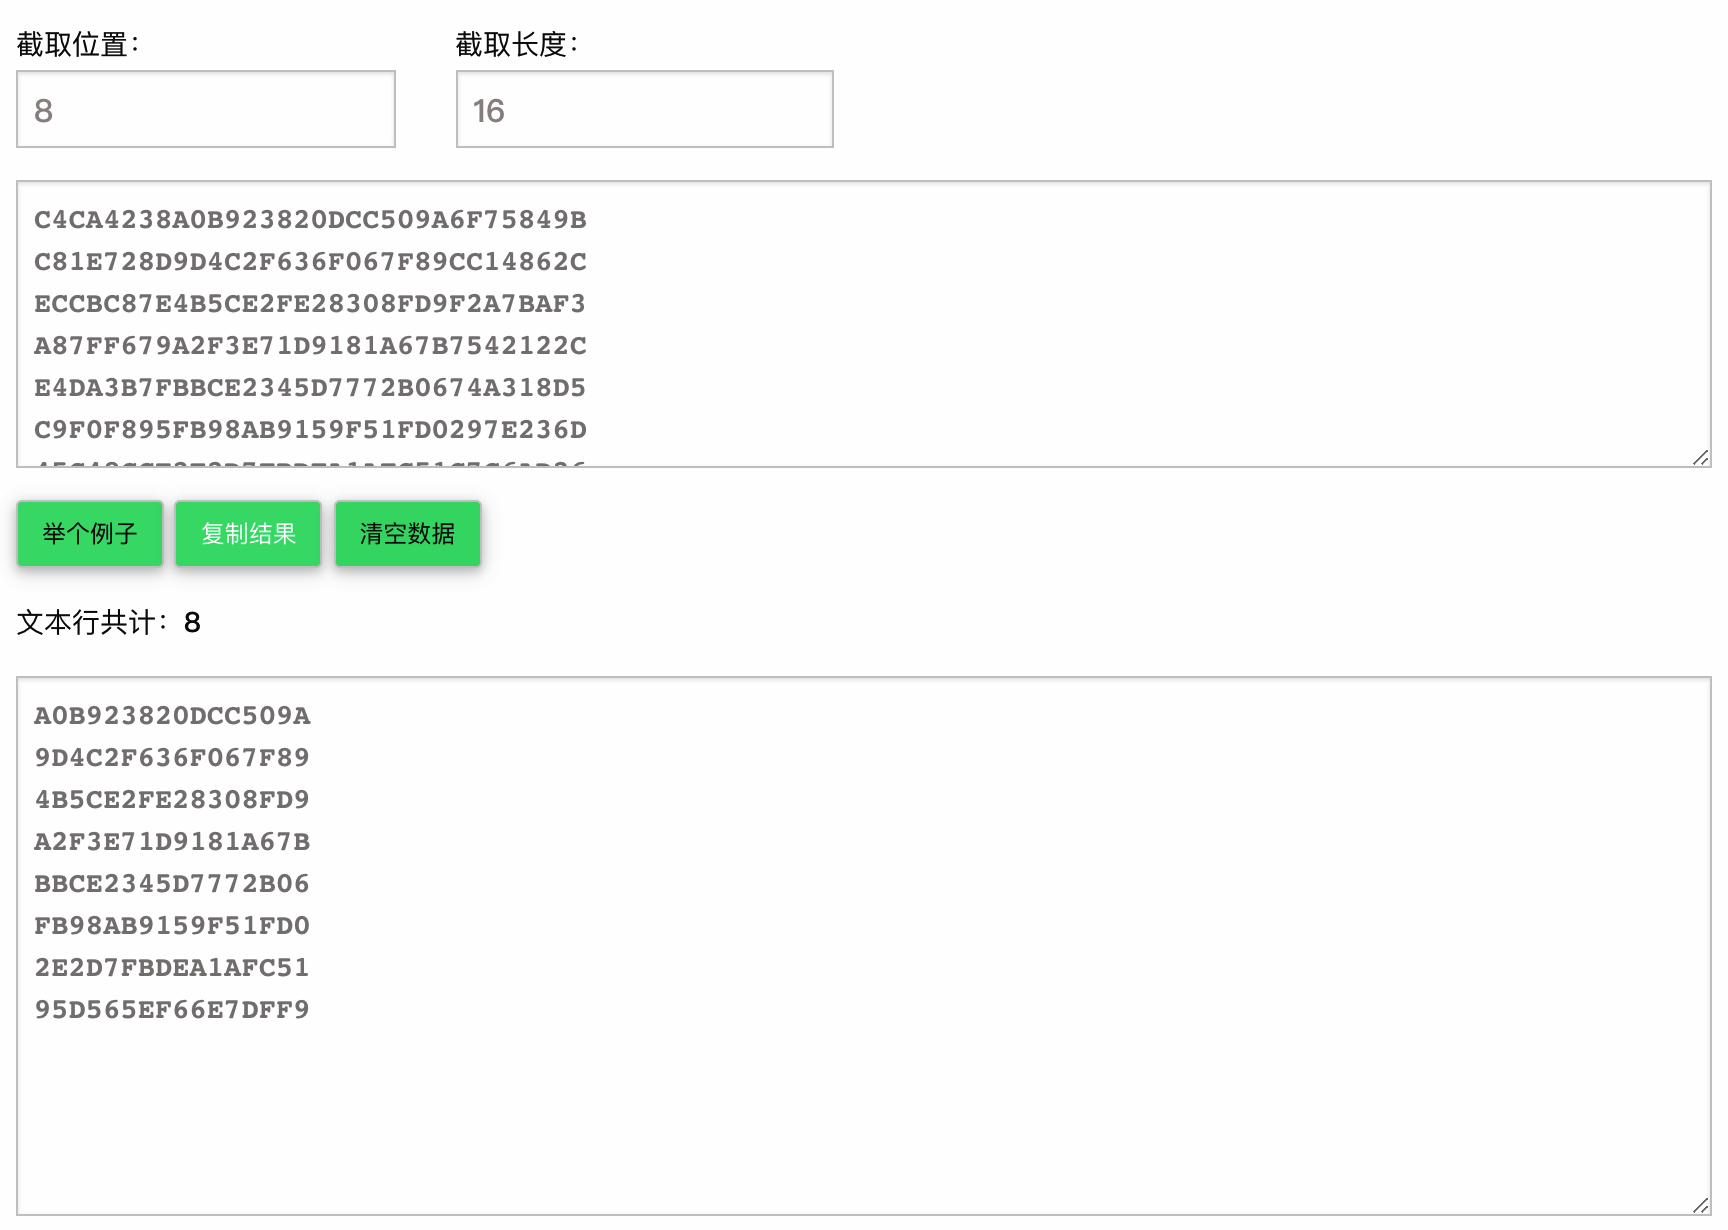
Task: Click input line E4DA3B7FBBCE2345D7772B0674A318D5
Action: point(310,388)
